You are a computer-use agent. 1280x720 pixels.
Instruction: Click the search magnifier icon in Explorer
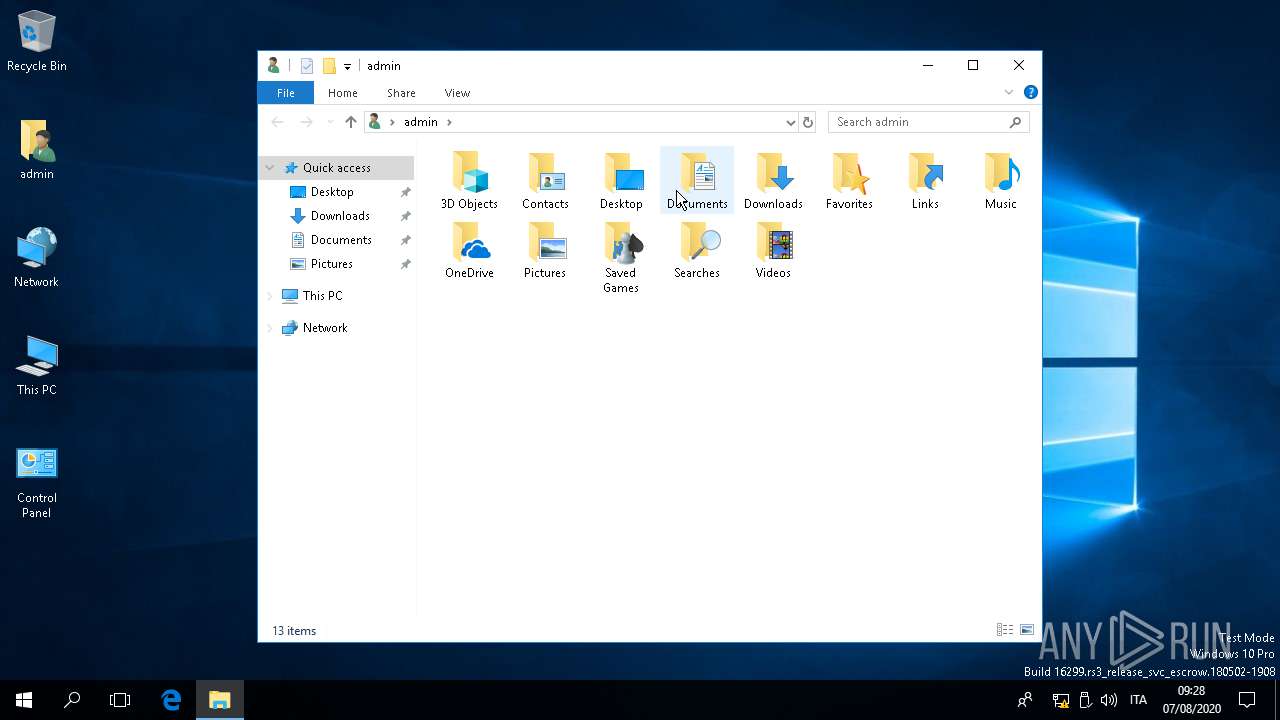point(1016,122)
